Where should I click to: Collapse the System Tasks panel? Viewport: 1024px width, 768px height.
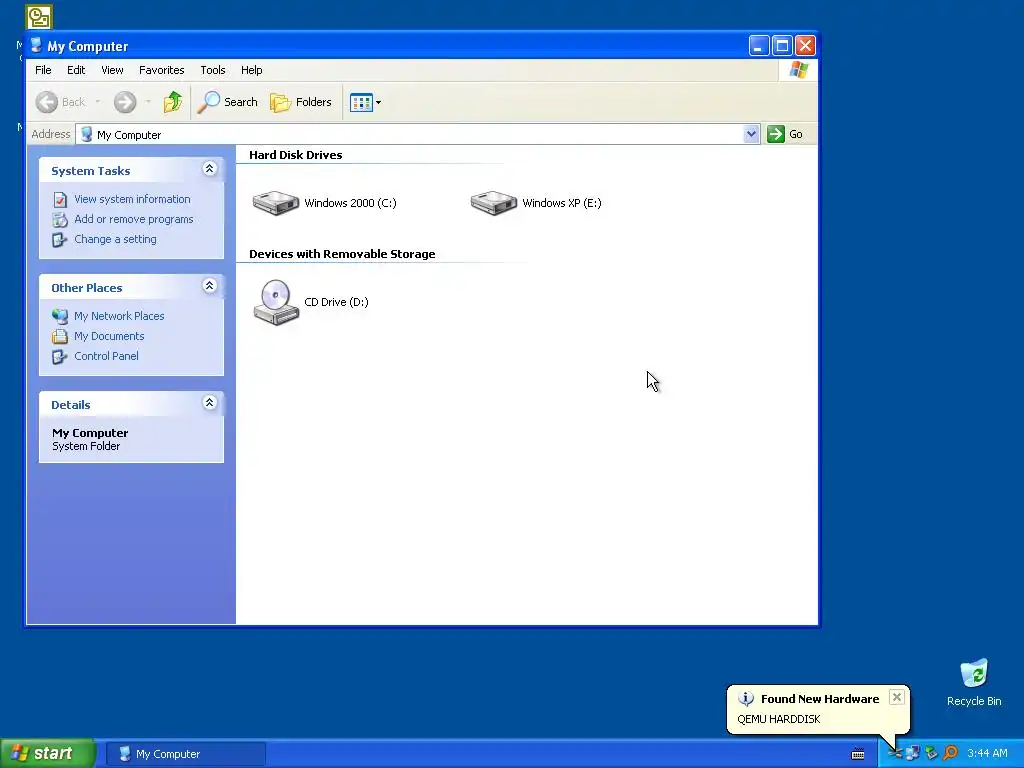pos(210,169)
